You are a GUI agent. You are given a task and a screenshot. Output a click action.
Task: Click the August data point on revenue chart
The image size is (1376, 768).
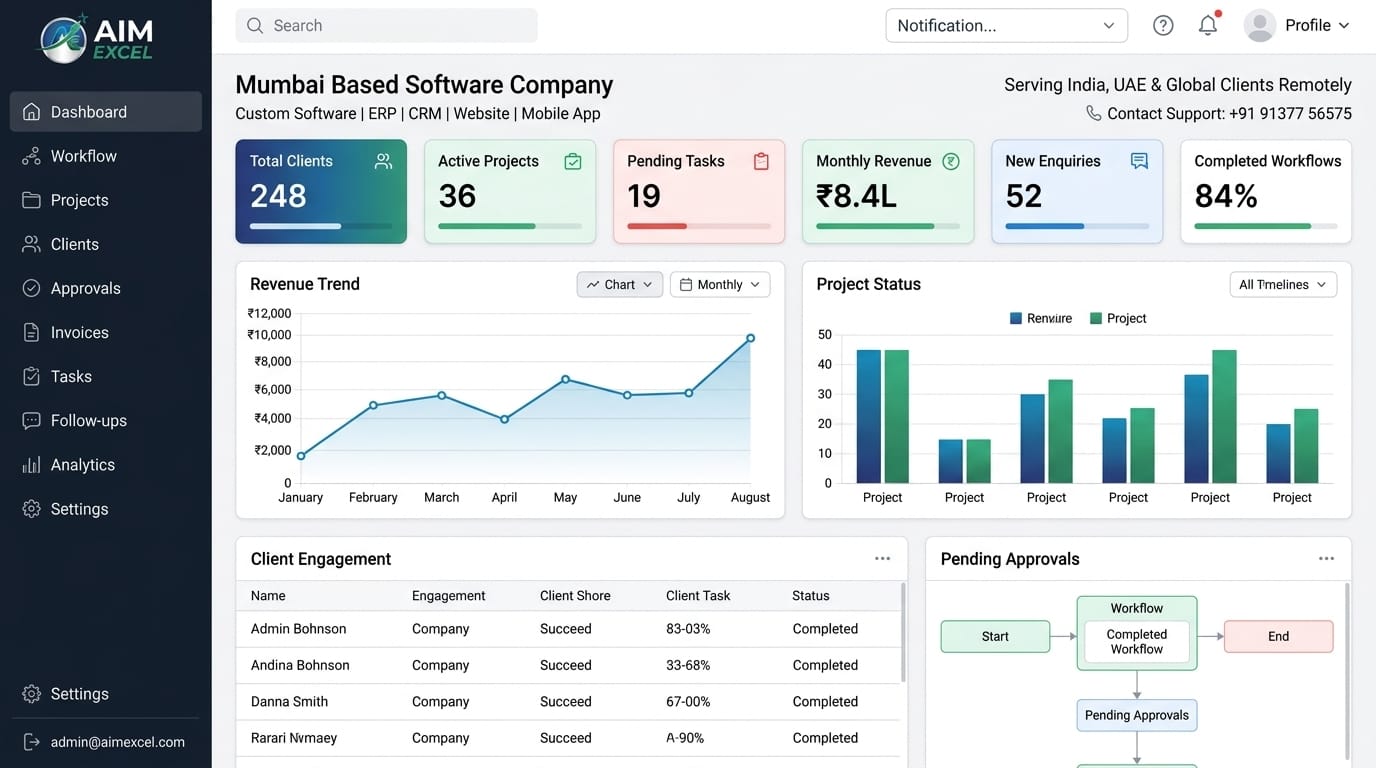[750, 338]
